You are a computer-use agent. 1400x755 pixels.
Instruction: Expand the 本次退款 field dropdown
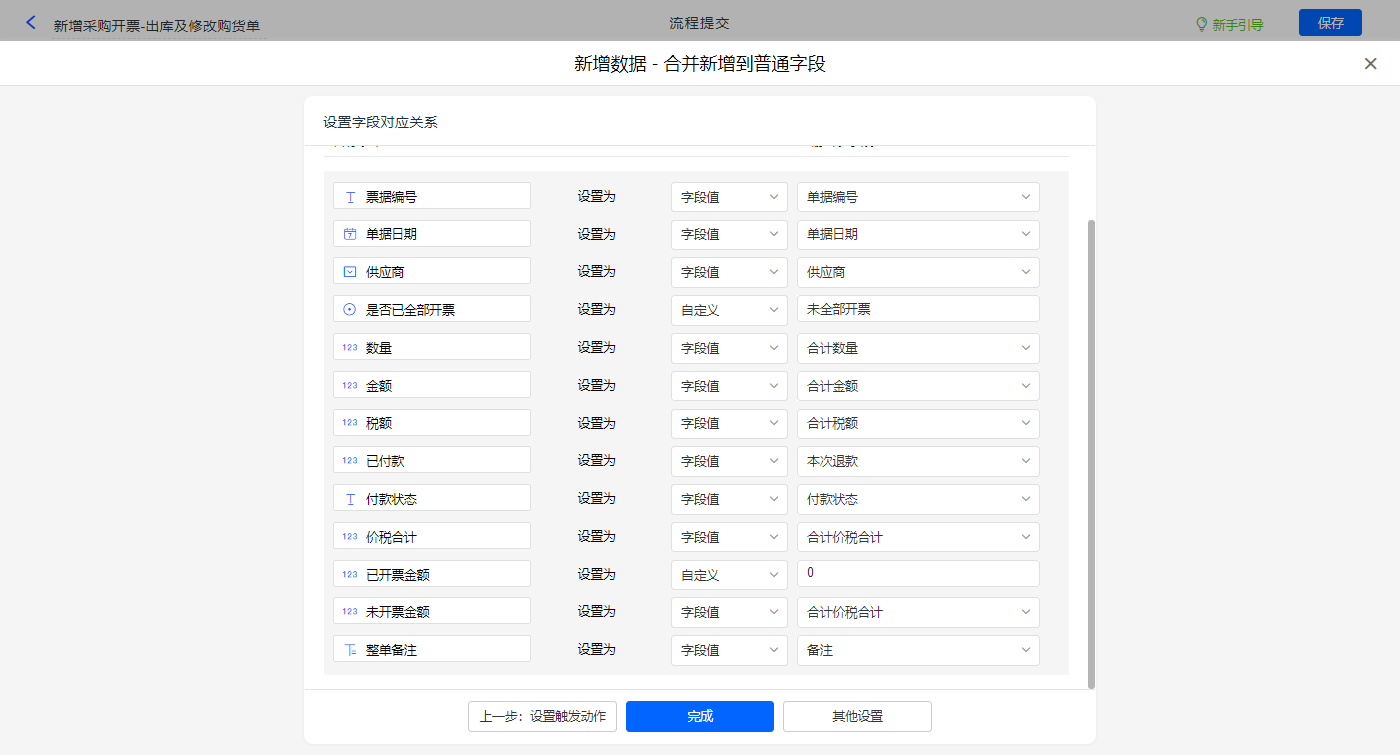917,461
